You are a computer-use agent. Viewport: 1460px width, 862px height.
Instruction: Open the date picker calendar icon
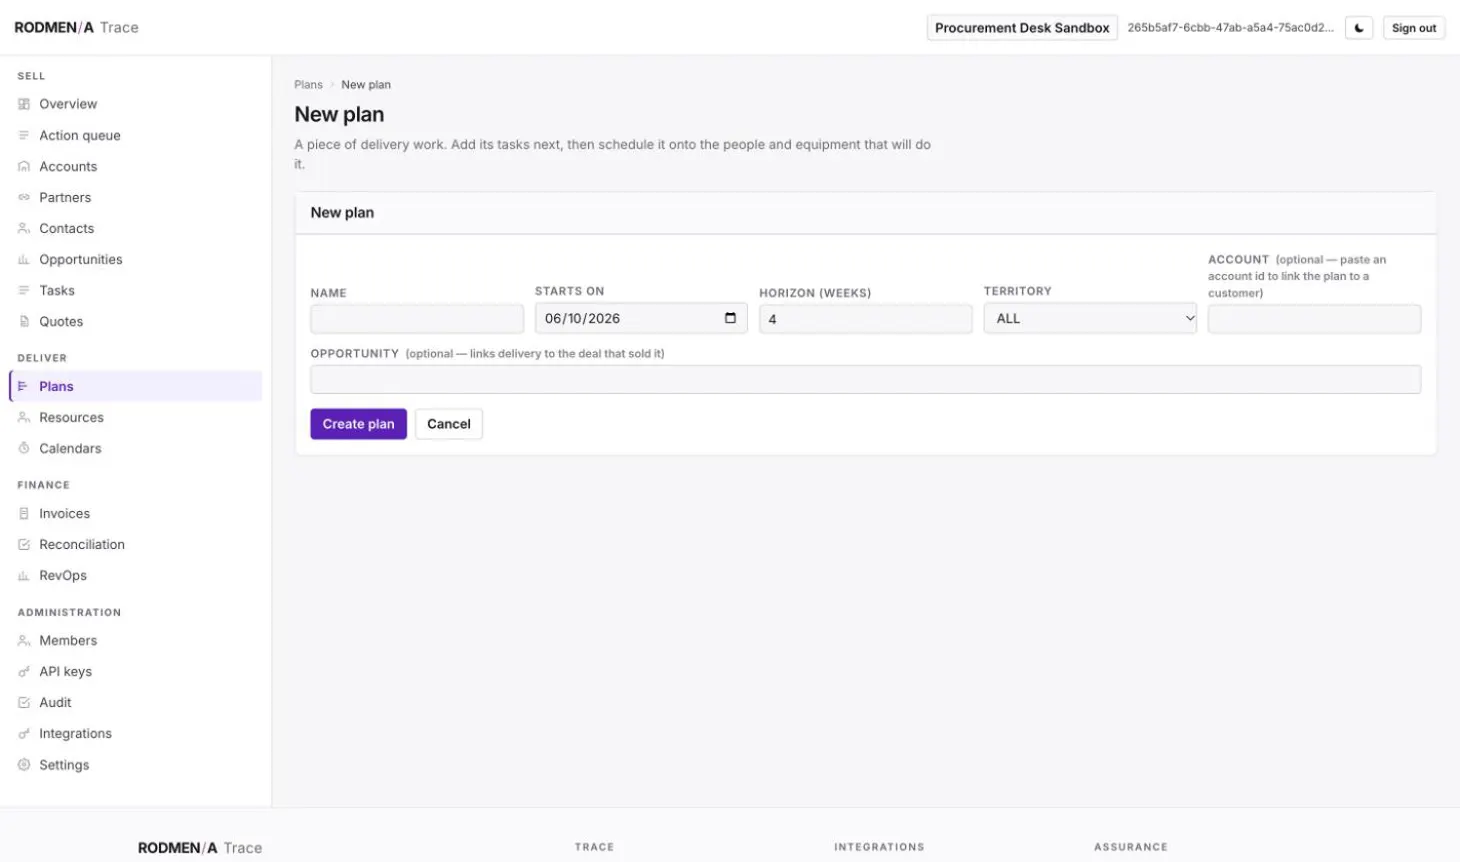(x=730, y=318)
